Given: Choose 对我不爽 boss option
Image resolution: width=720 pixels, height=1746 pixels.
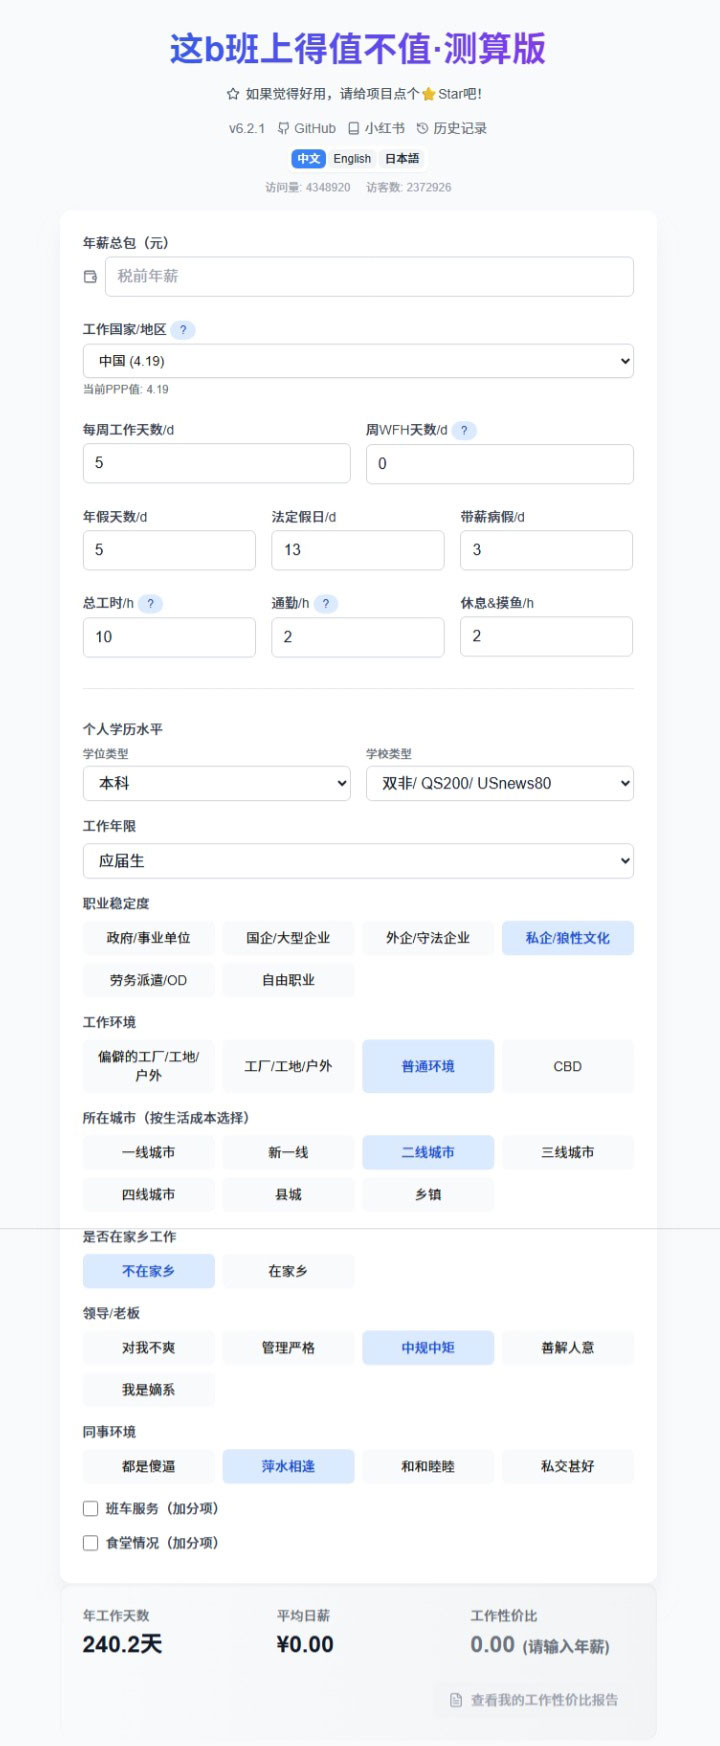Looking at the screenshot, I should click(148, 1348).
